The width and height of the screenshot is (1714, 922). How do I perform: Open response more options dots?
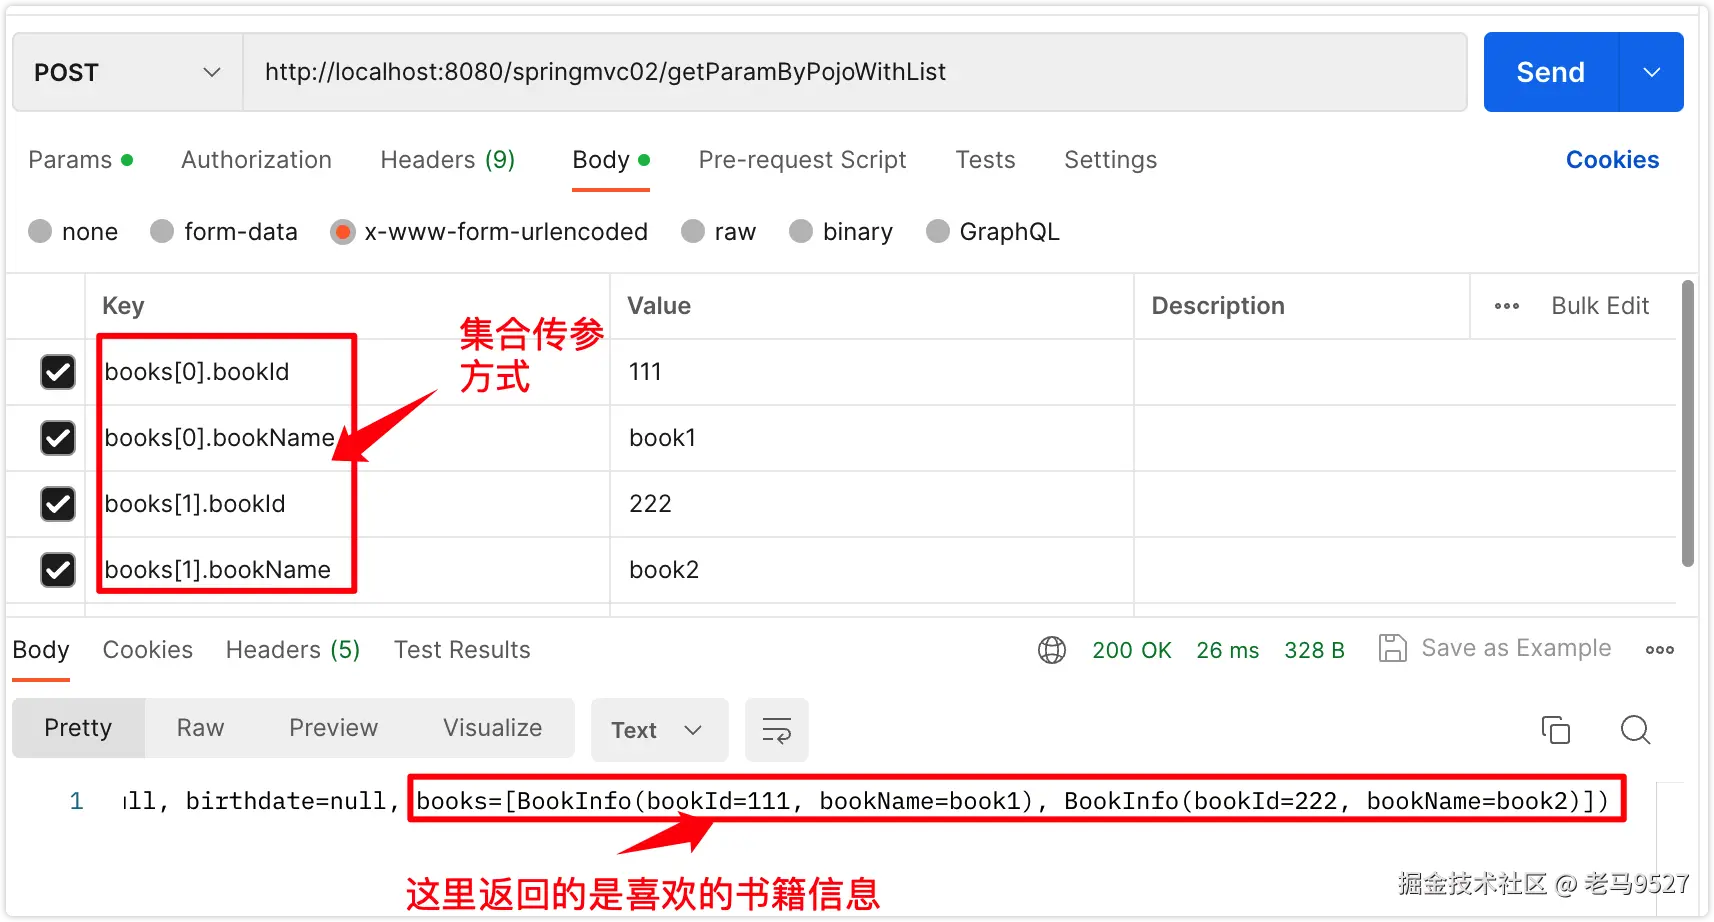pos(1660,650)
